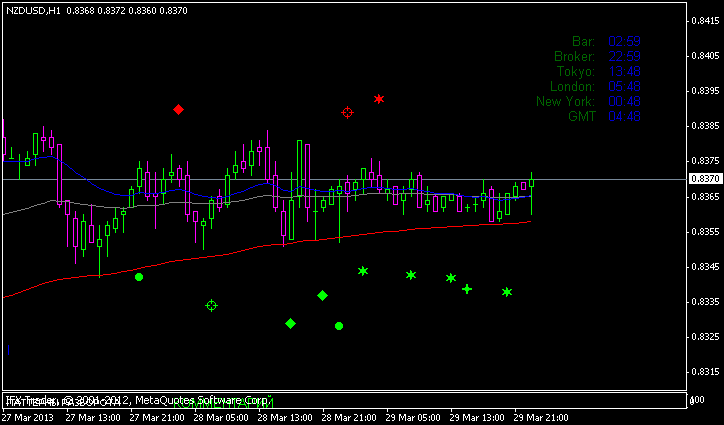This screenshot has height=425, width=724.
Task: Click the red asterisk marker
Action: pyautogui.click(x=379, y=99)
